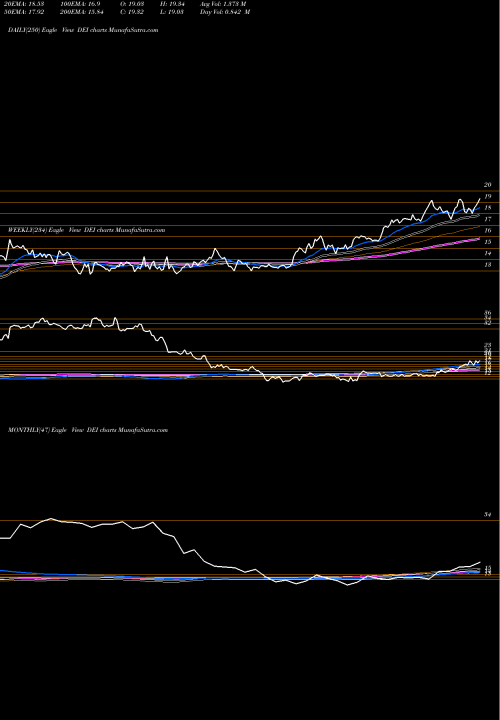Click the MONTHLY(47) Eagle View chart title

(x=88, y=430)
